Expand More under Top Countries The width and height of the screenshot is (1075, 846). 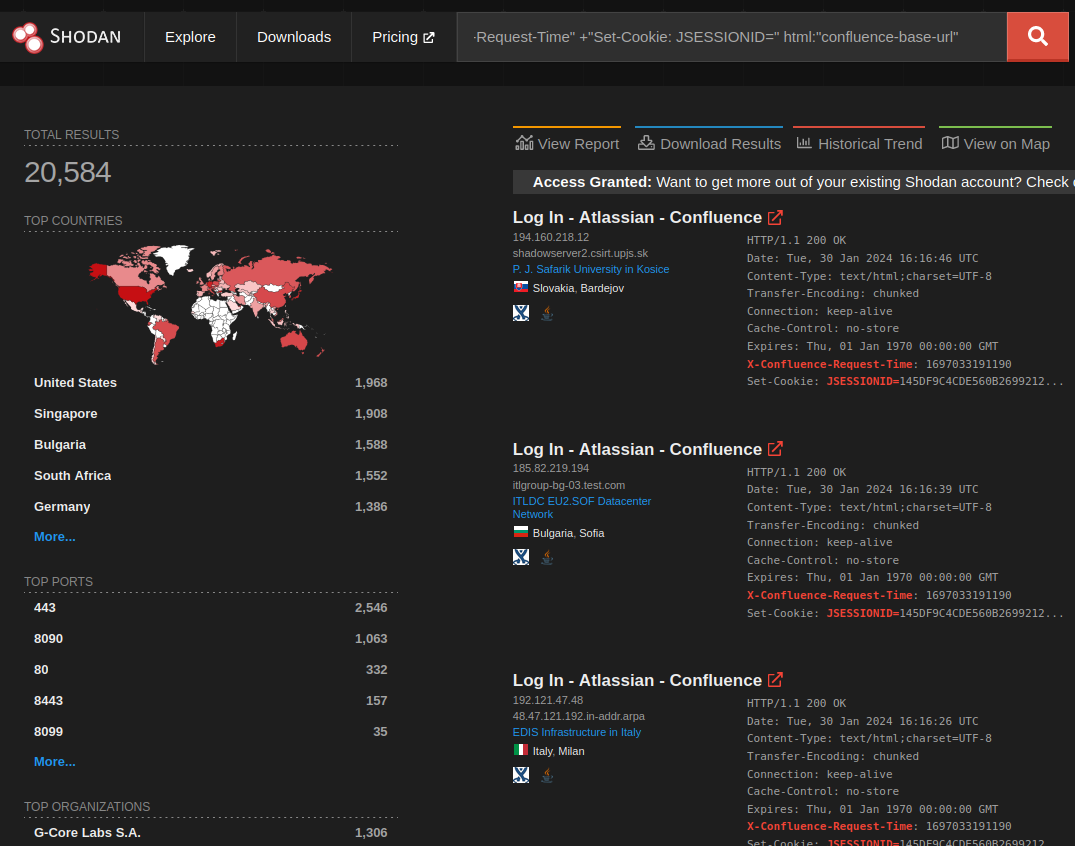[54, 537]
